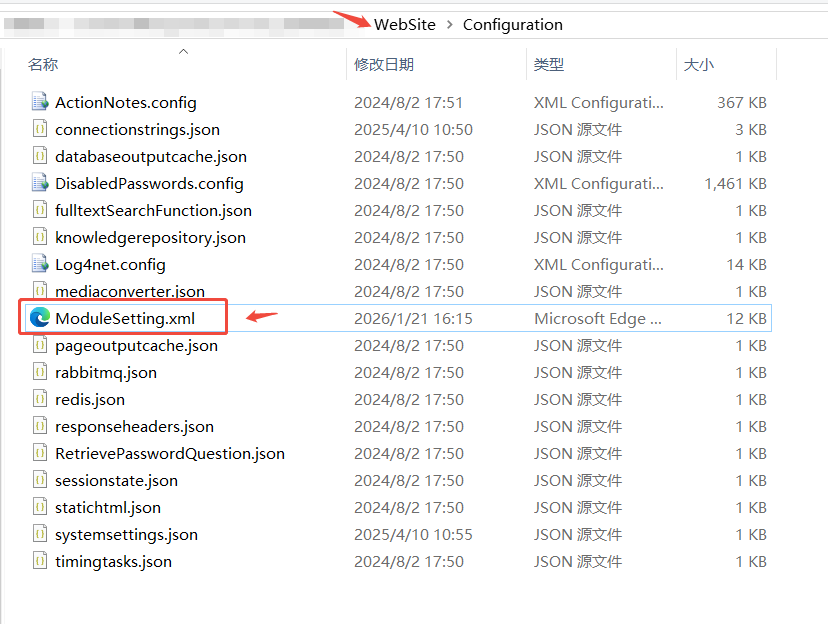Click the 367 KB size value
Viewport: 828px width, 624px height.
[x=741, y=102]
